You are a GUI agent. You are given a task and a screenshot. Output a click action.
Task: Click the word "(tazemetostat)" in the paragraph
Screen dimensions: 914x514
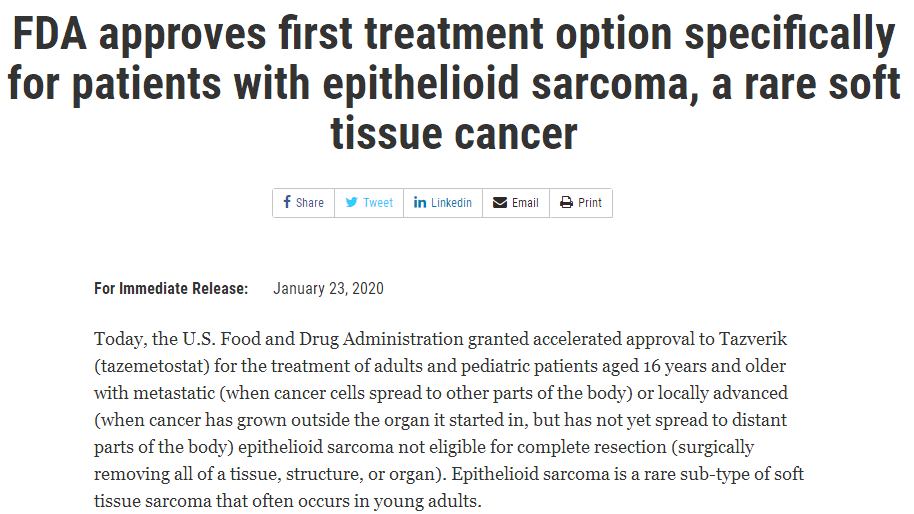tap(152, 366)
